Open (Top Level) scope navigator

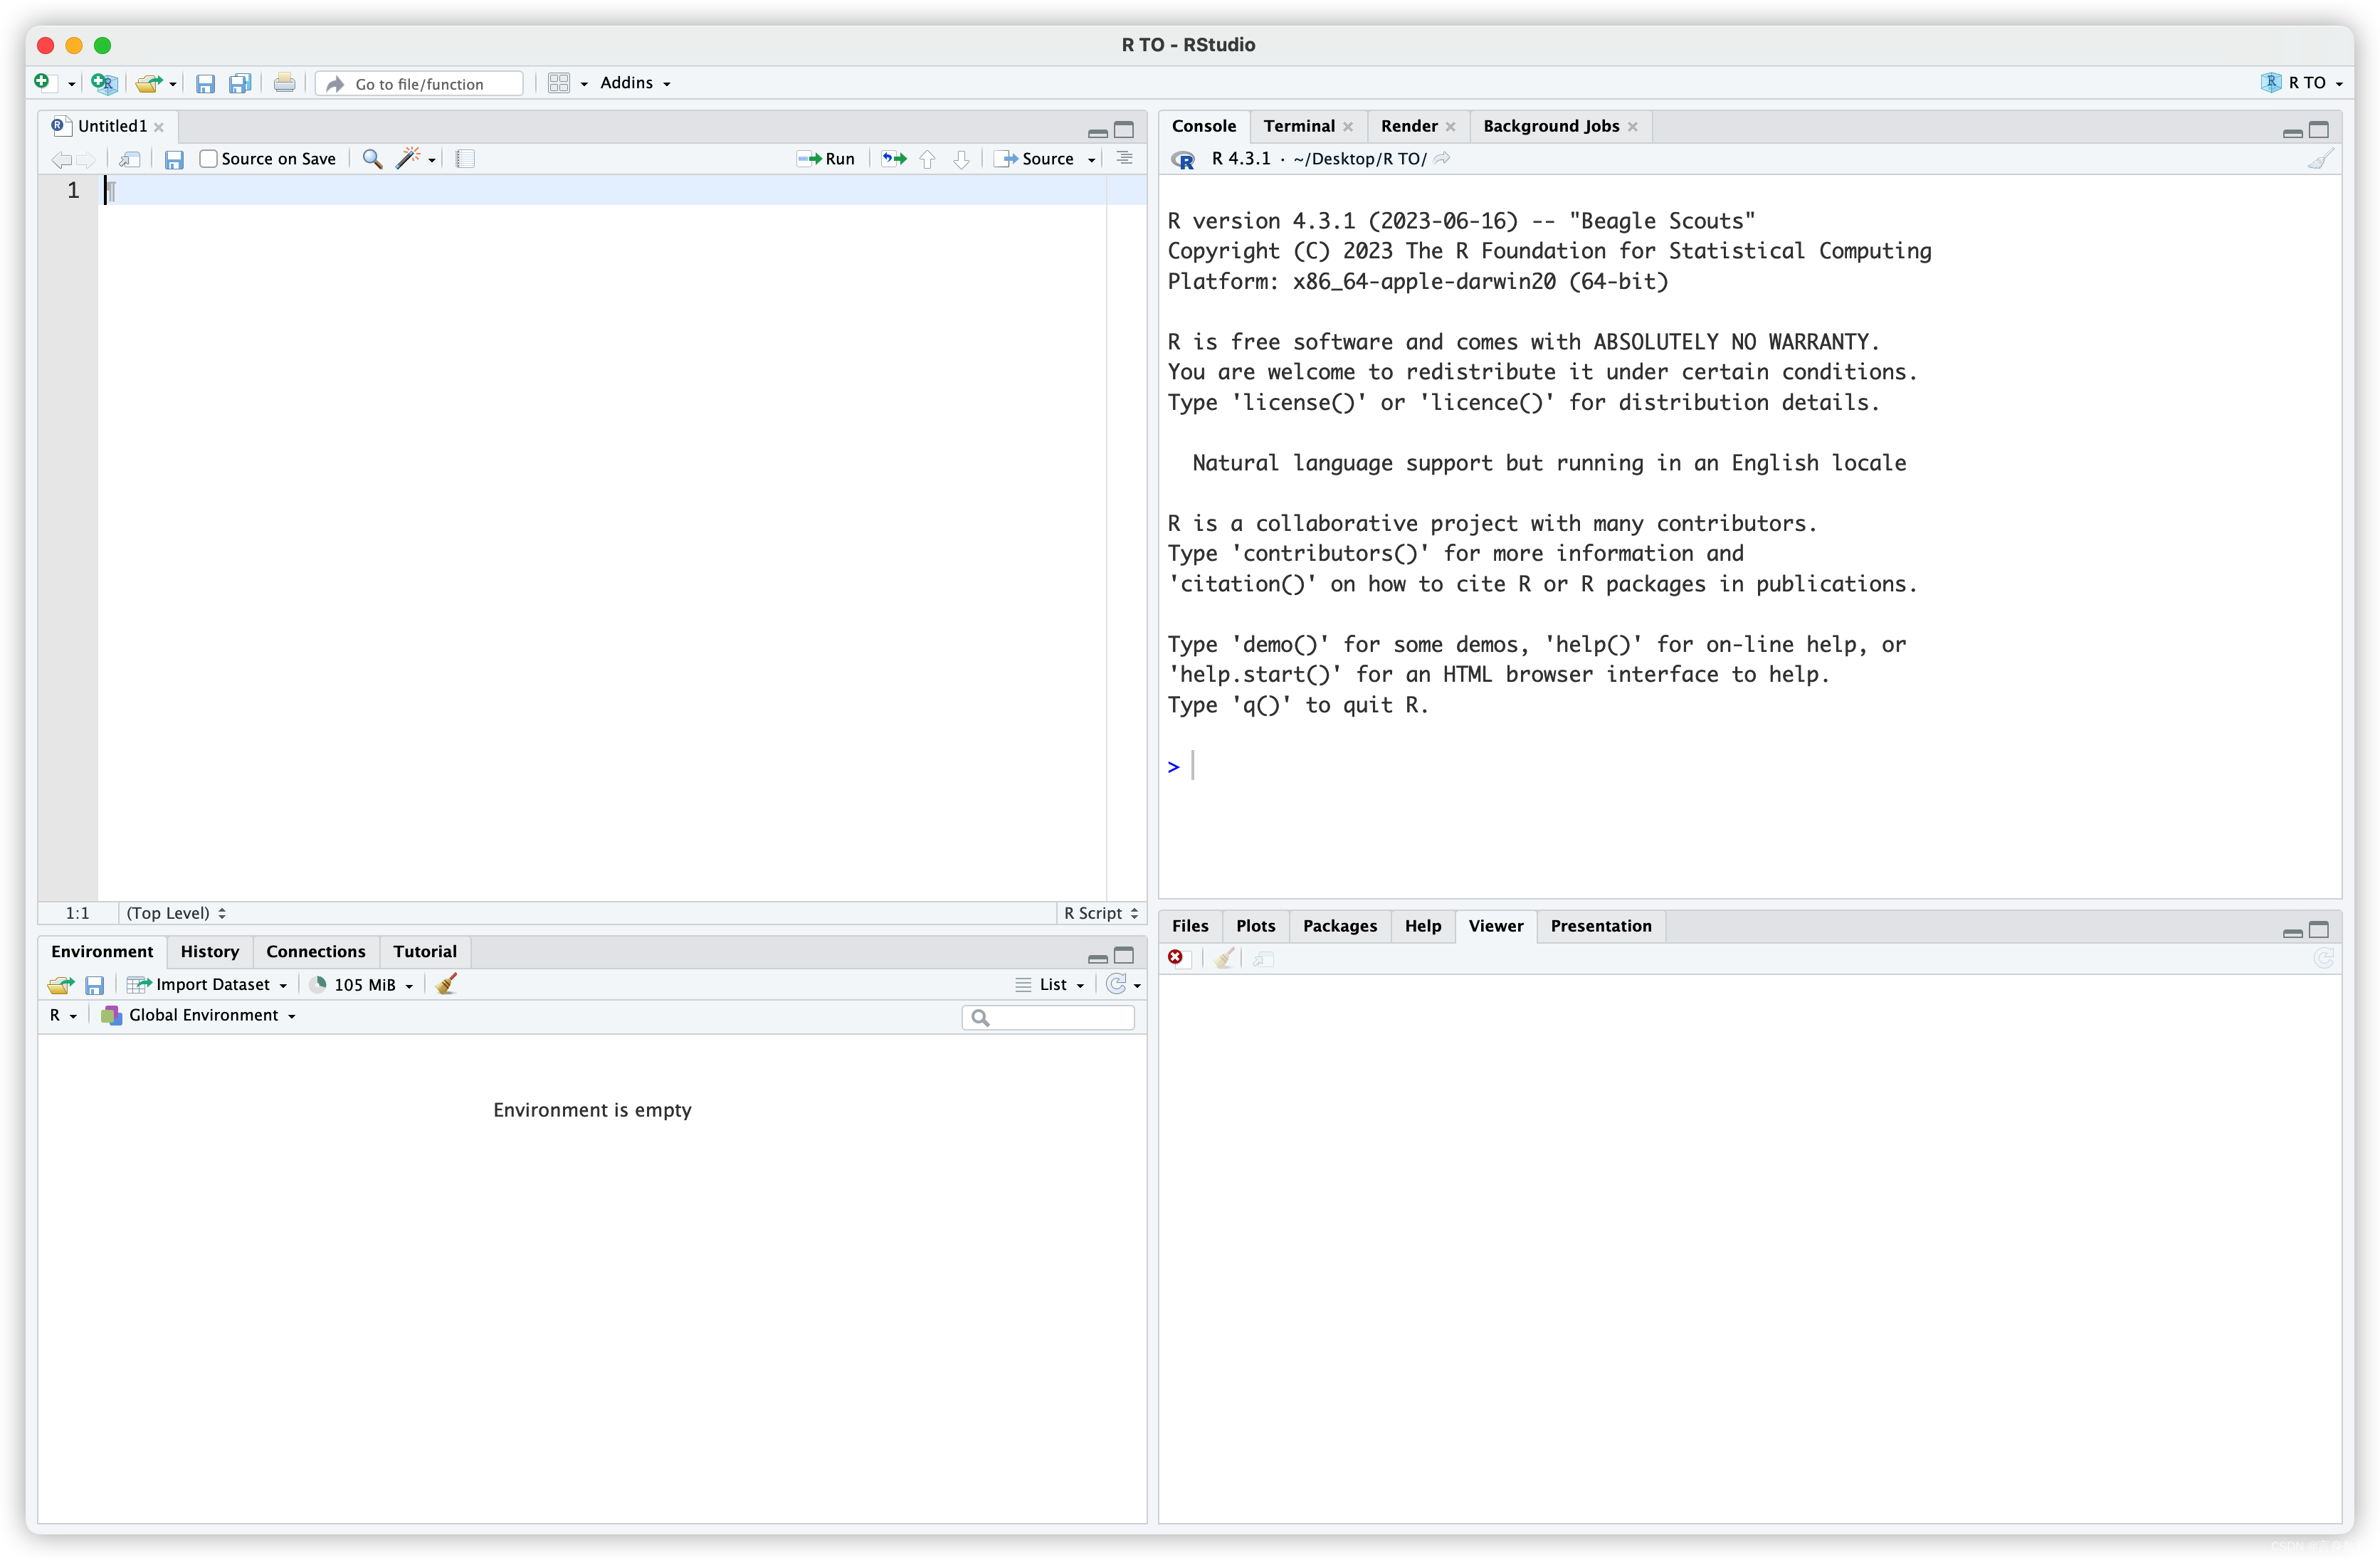pos(176,913)
